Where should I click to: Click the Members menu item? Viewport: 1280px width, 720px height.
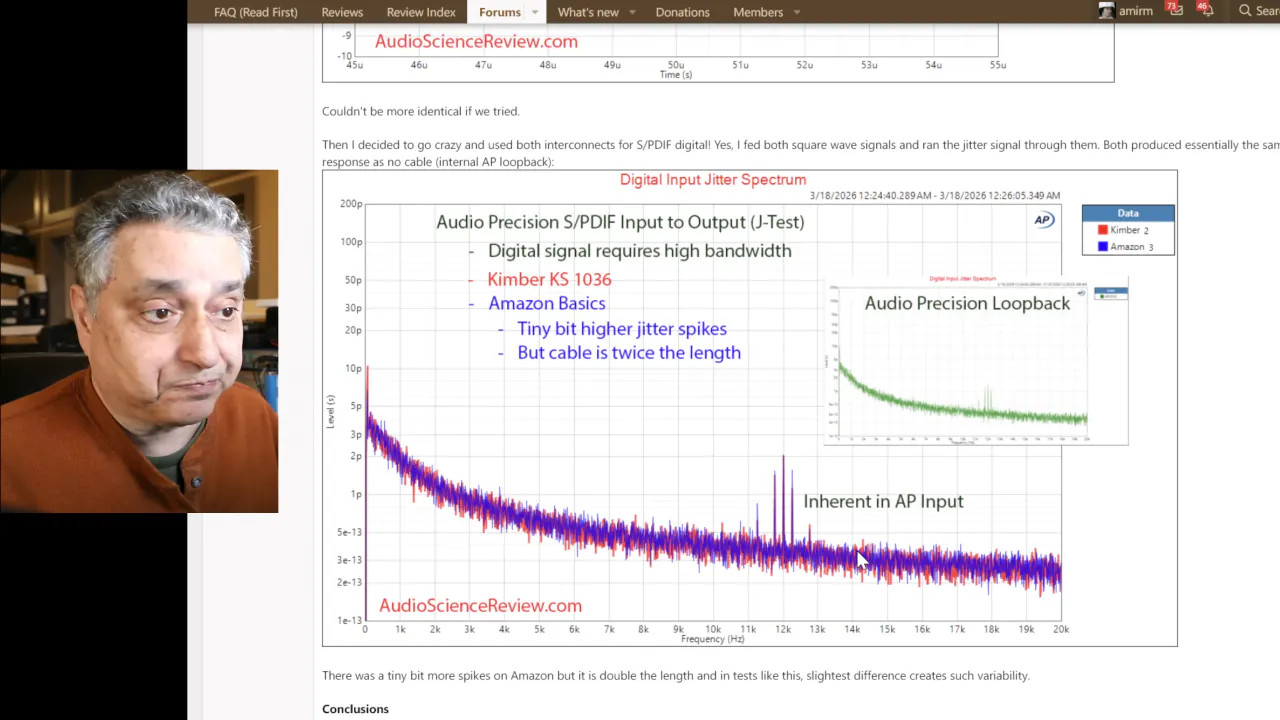758,12
